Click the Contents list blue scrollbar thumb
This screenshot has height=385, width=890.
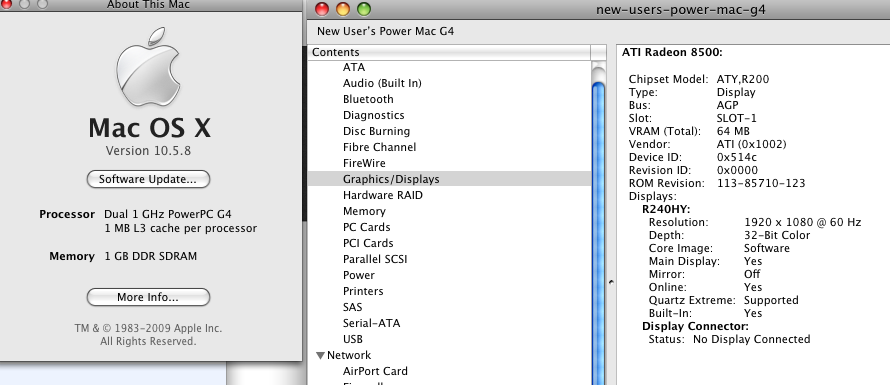pyautogui.click(x=598, y=233)
